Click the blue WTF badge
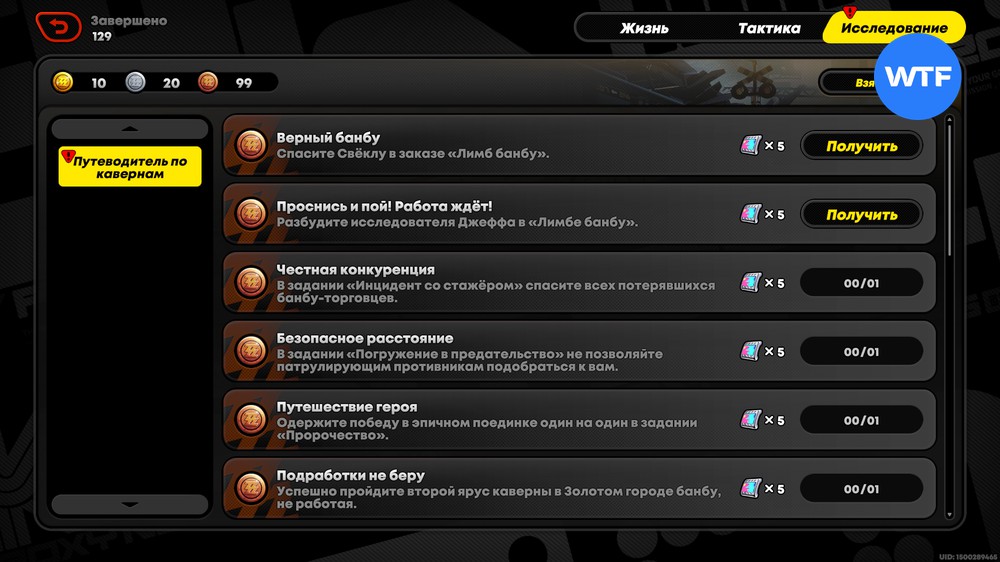Screen dimensions: 1000x562 click(x=918, y=77)
